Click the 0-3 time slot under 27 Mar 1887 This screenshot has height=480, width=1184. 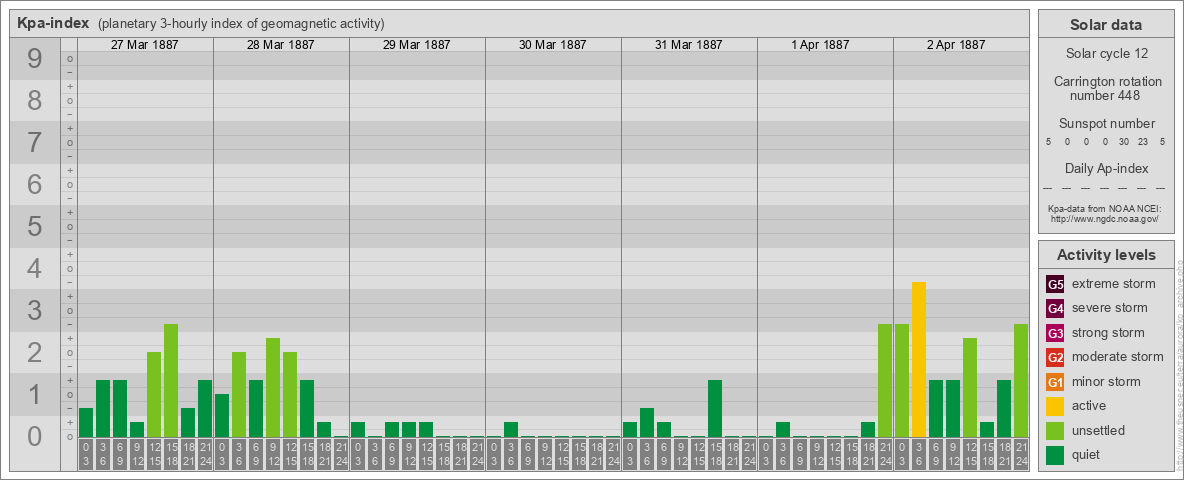click(x=85, y=454)
